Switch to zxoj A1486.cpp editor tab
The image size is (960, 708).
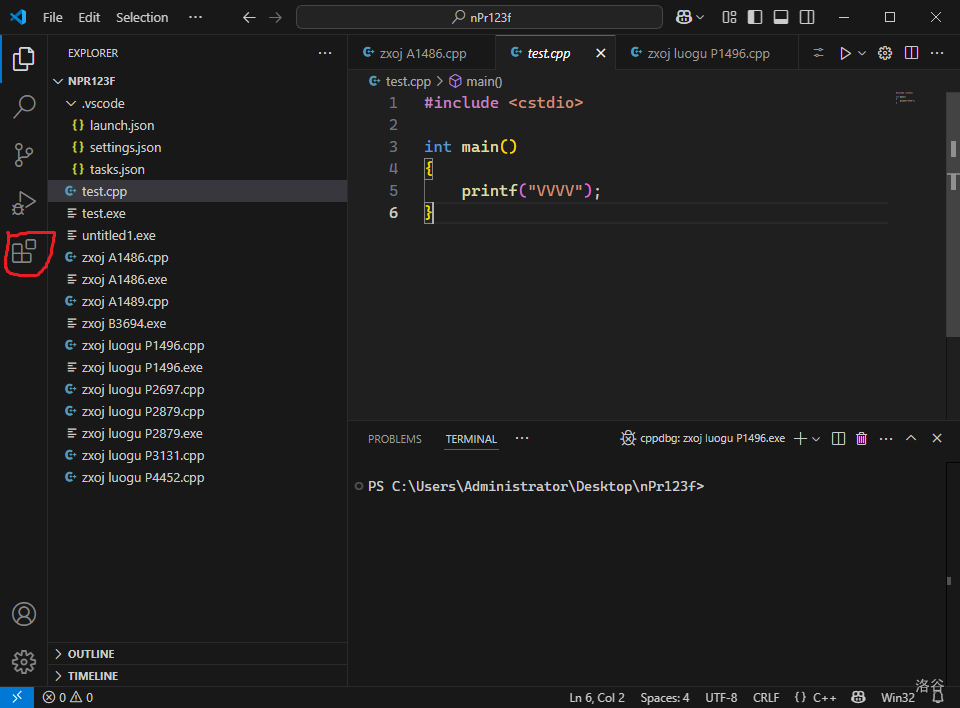pyautogui.click(x=421, y=53)
